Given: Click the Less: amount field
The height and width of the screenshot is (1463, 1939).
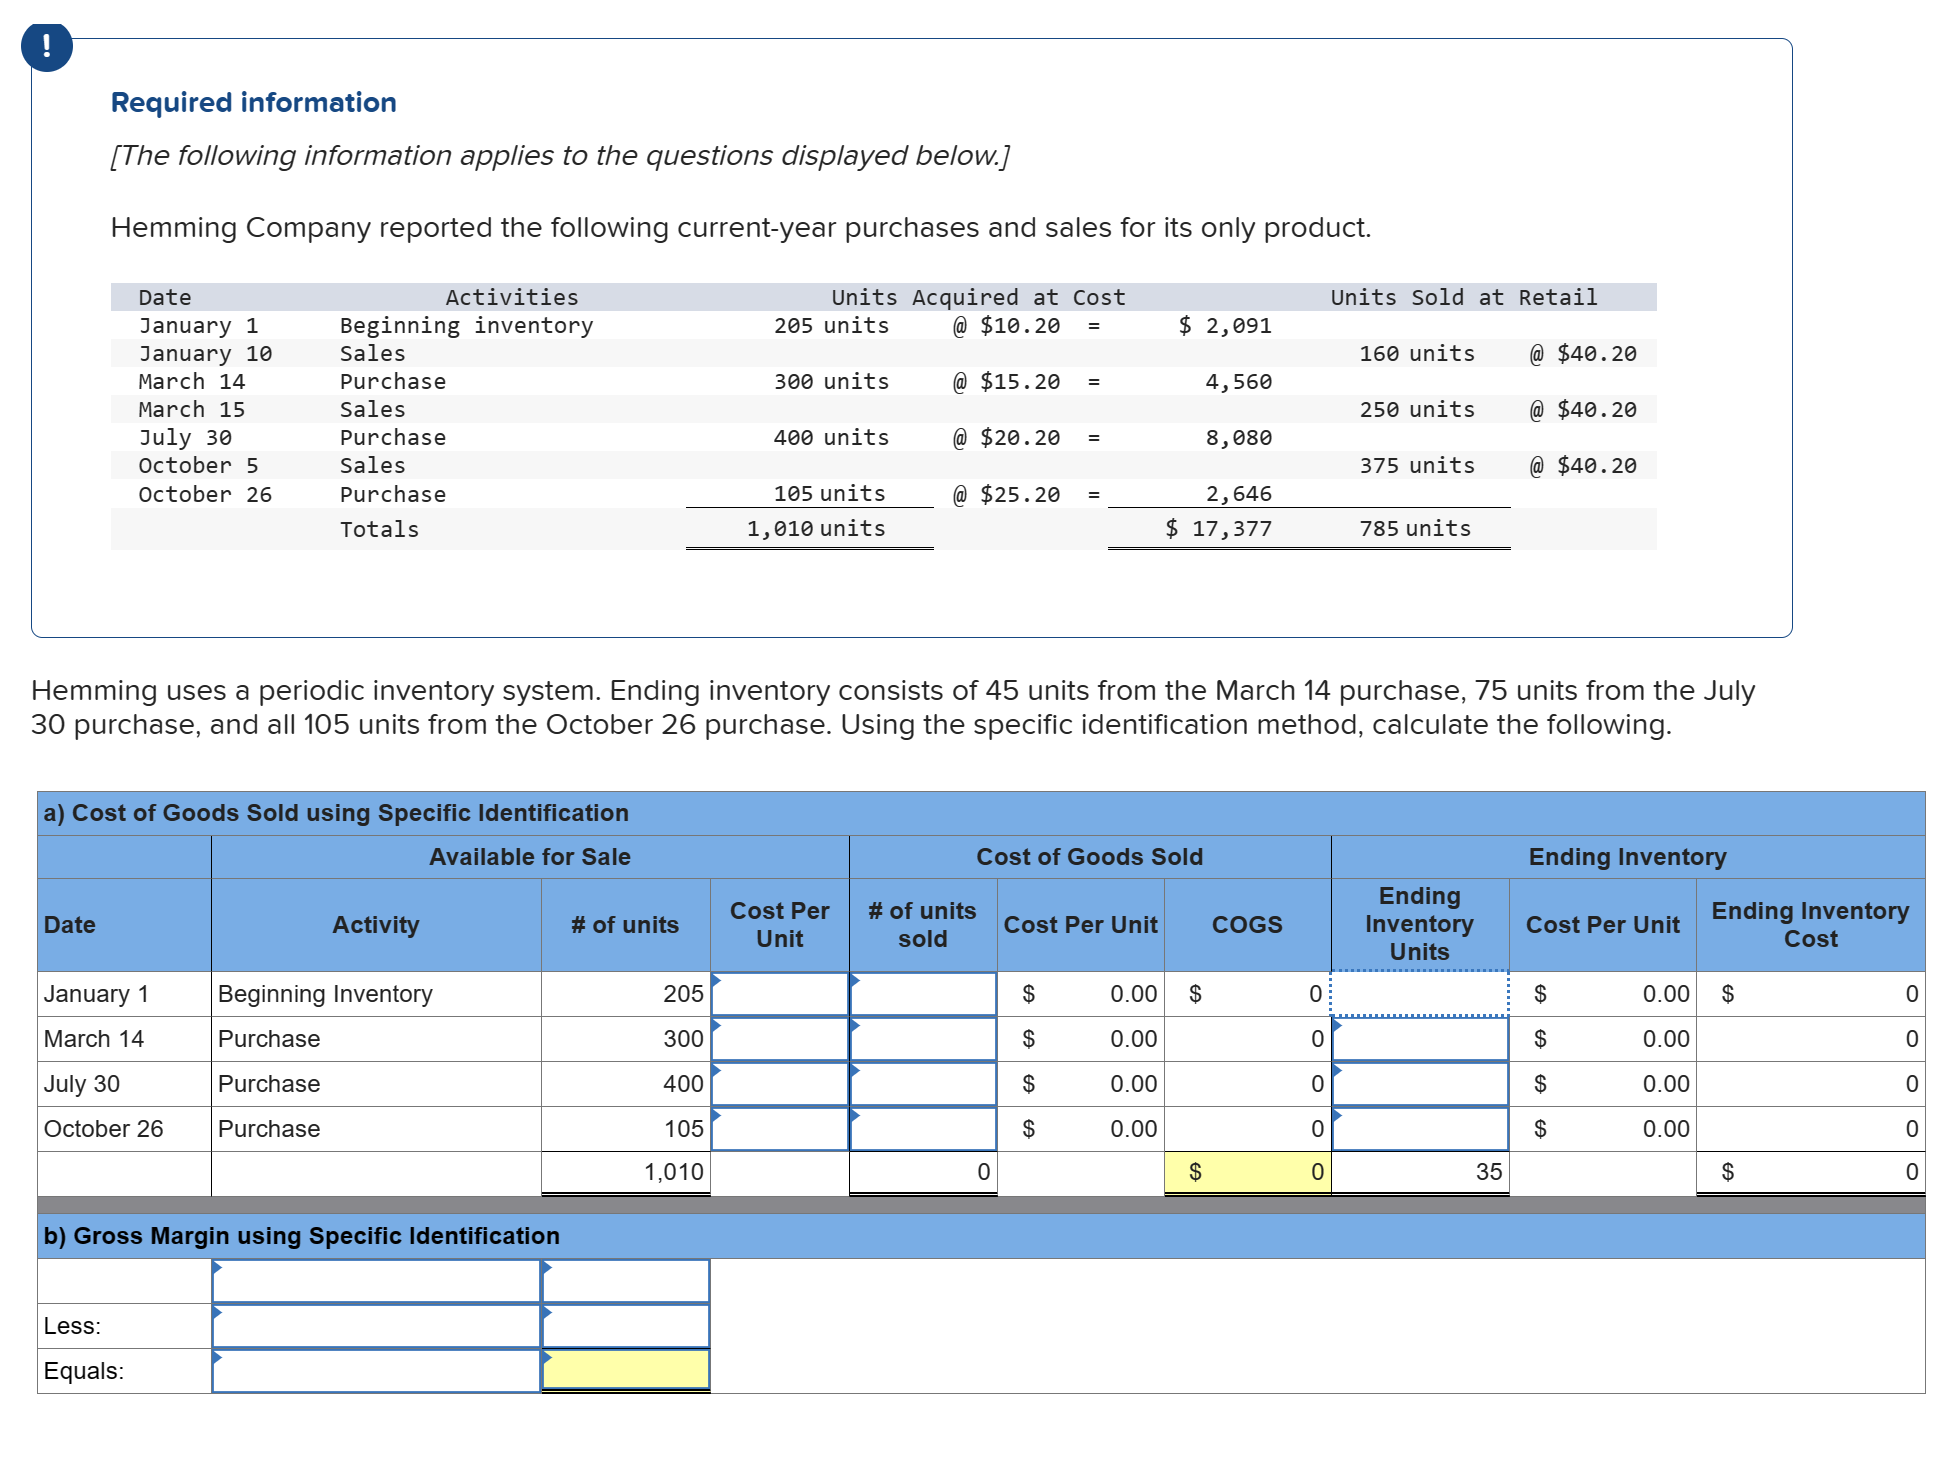Looking at the screenshot, I should (x=626, y=1326).
